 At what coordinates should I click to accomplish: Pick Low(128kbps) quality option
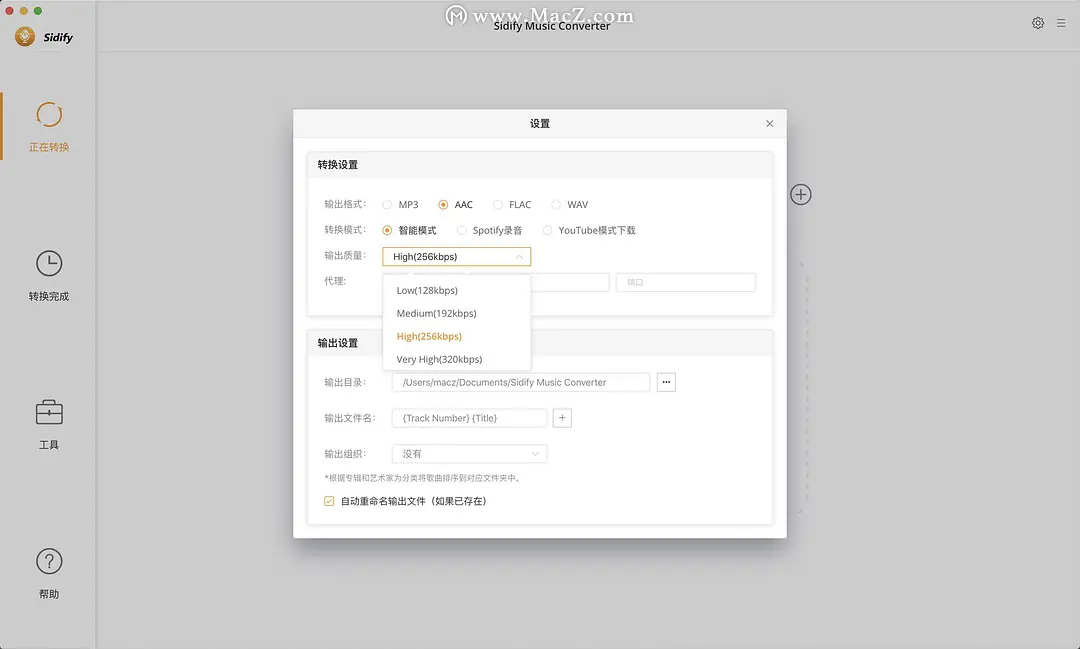point(457,290)
